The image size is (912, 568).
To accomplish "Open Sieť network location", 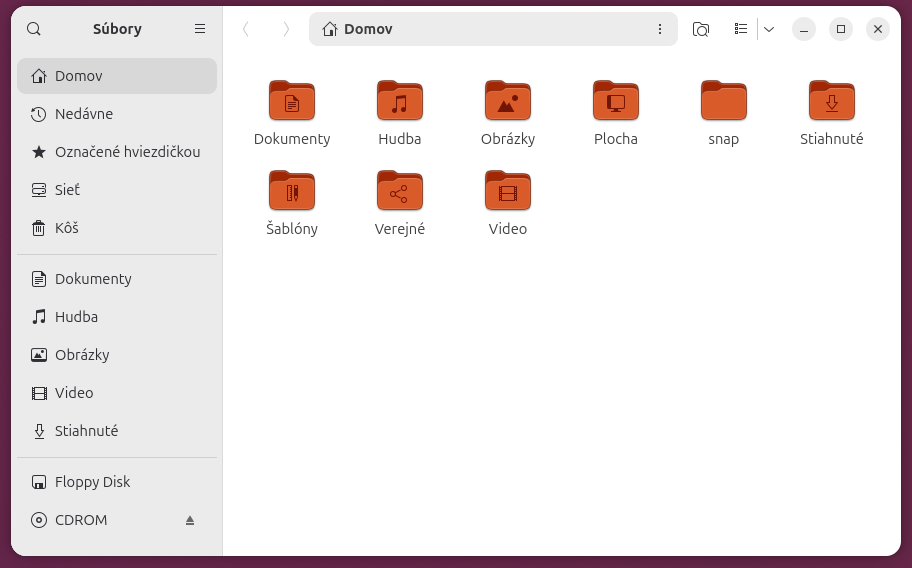I will click(x=117, y=190).
